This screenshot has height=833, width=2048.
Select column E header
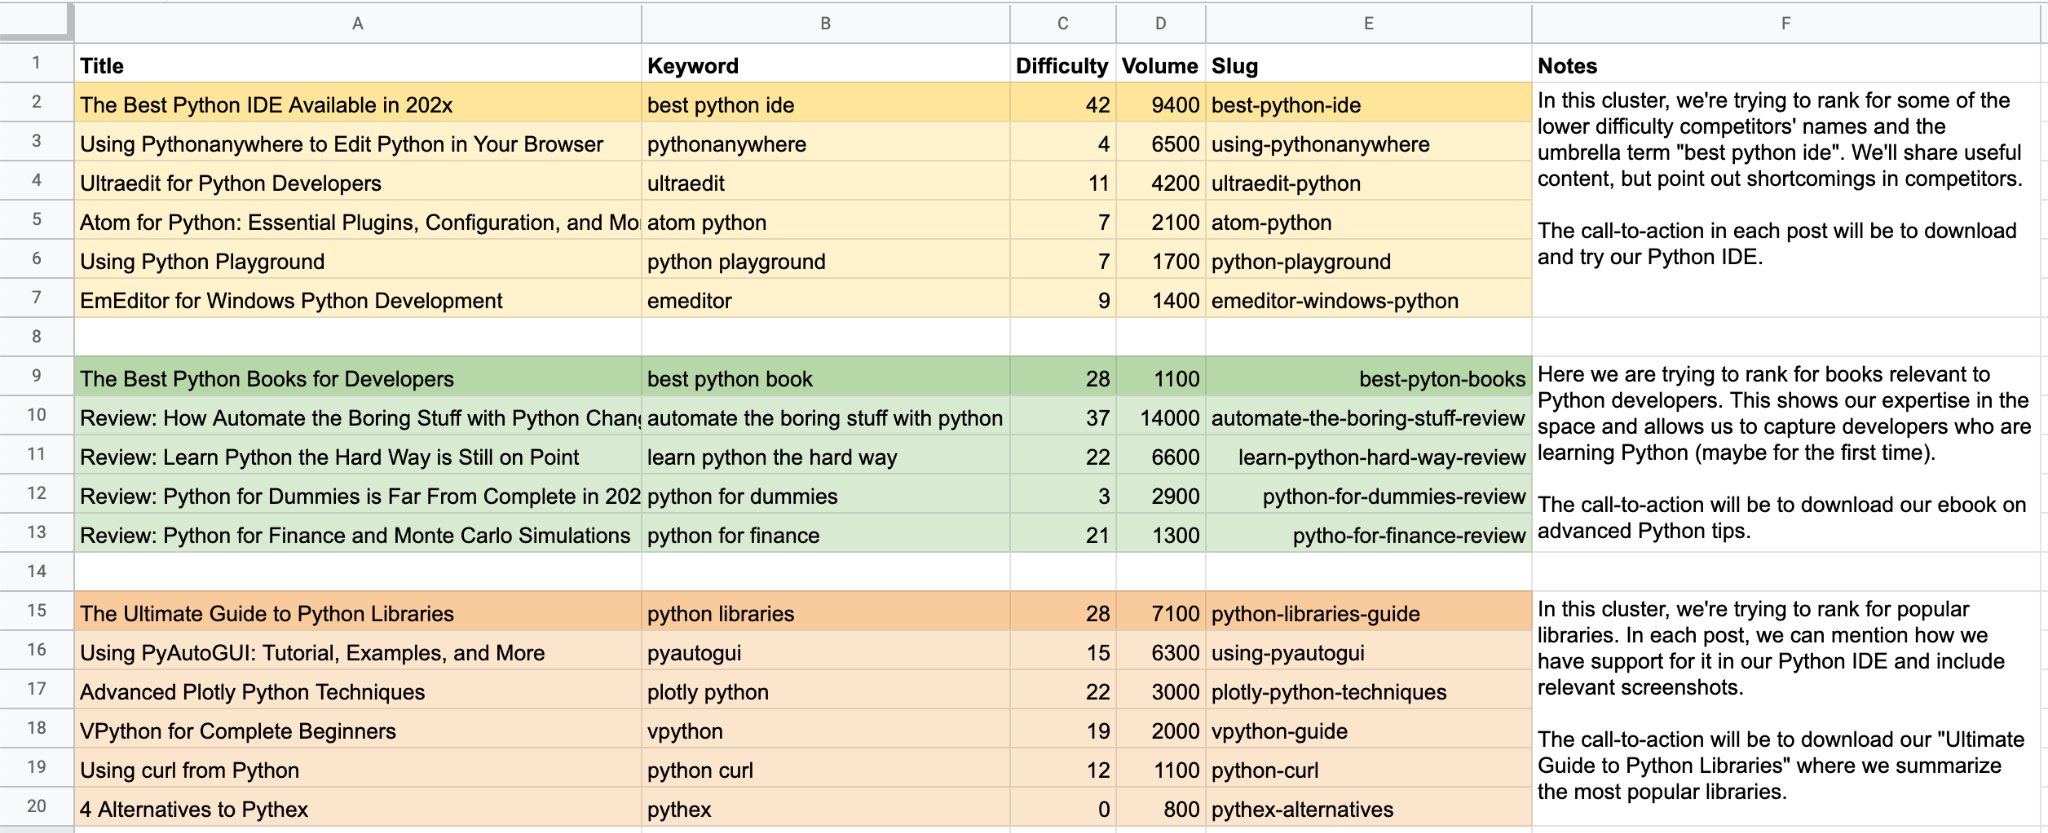click(1368, 23)
